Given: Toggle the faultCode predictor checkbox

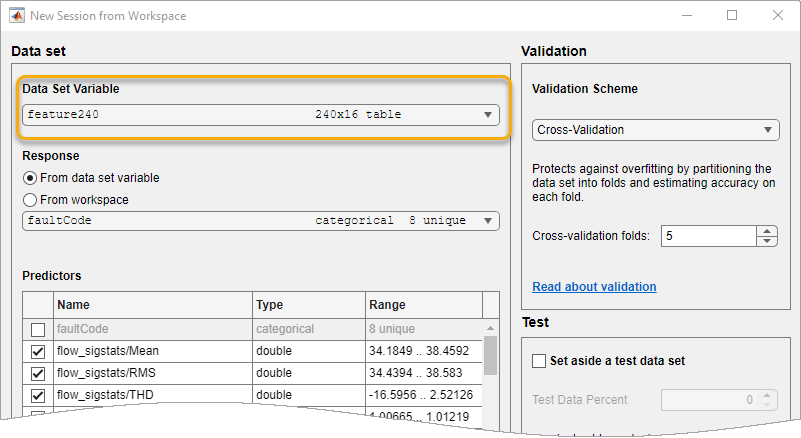Looking at the screenshot, I should (x=38, y=329).
